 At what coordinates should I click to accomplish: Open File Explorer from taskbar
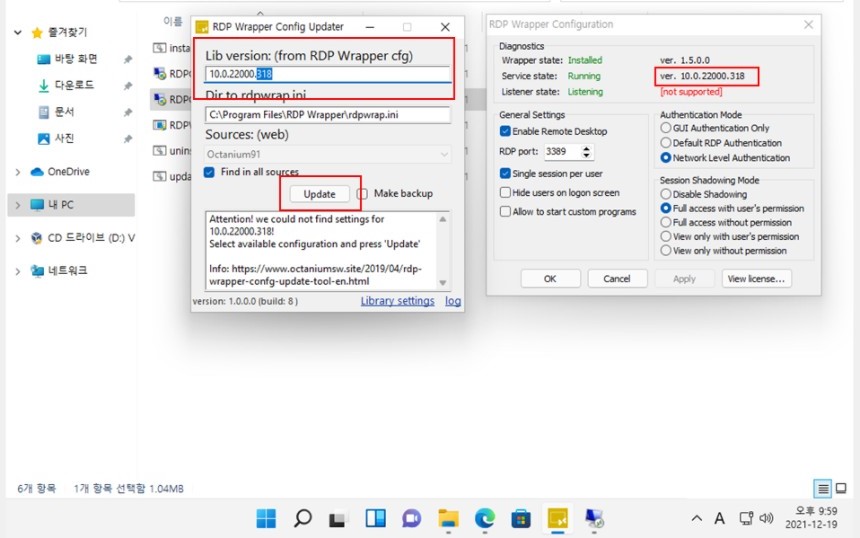[x=448, y=518]
